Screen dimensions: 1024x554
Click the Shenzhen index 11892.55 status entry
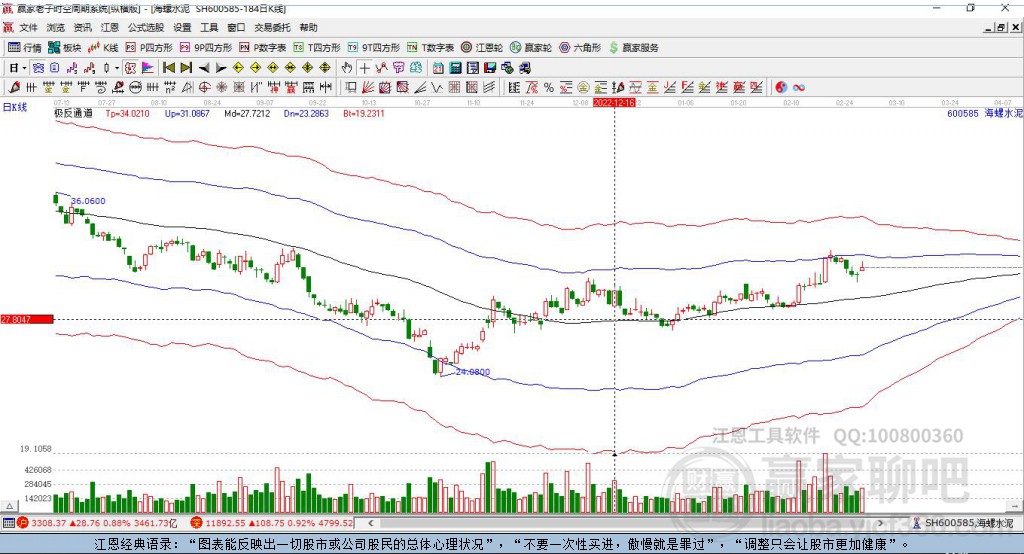(272, 523)
